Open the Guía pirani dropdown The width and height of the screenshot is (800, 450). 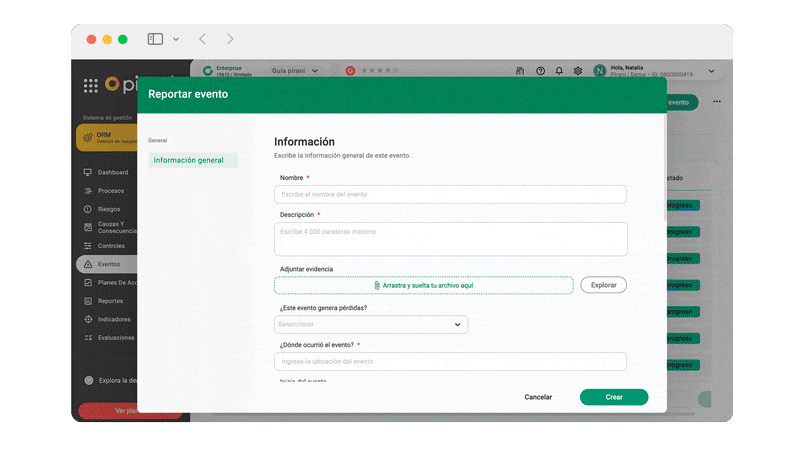point(295,71)
